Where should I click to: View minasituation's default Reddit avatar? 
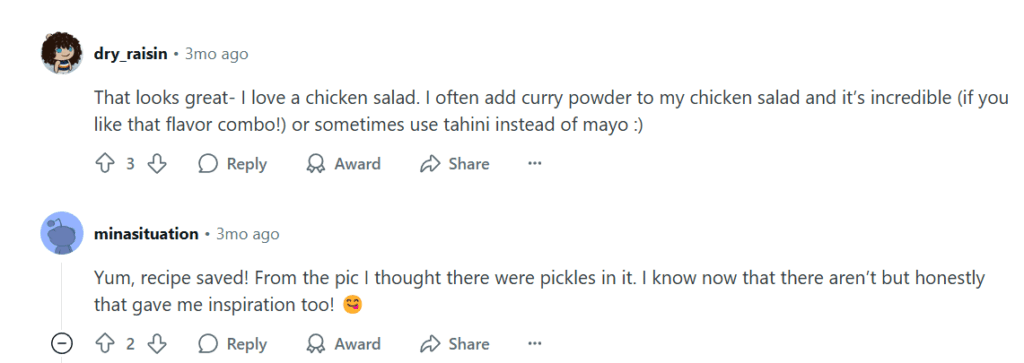(x=62, y=233)
